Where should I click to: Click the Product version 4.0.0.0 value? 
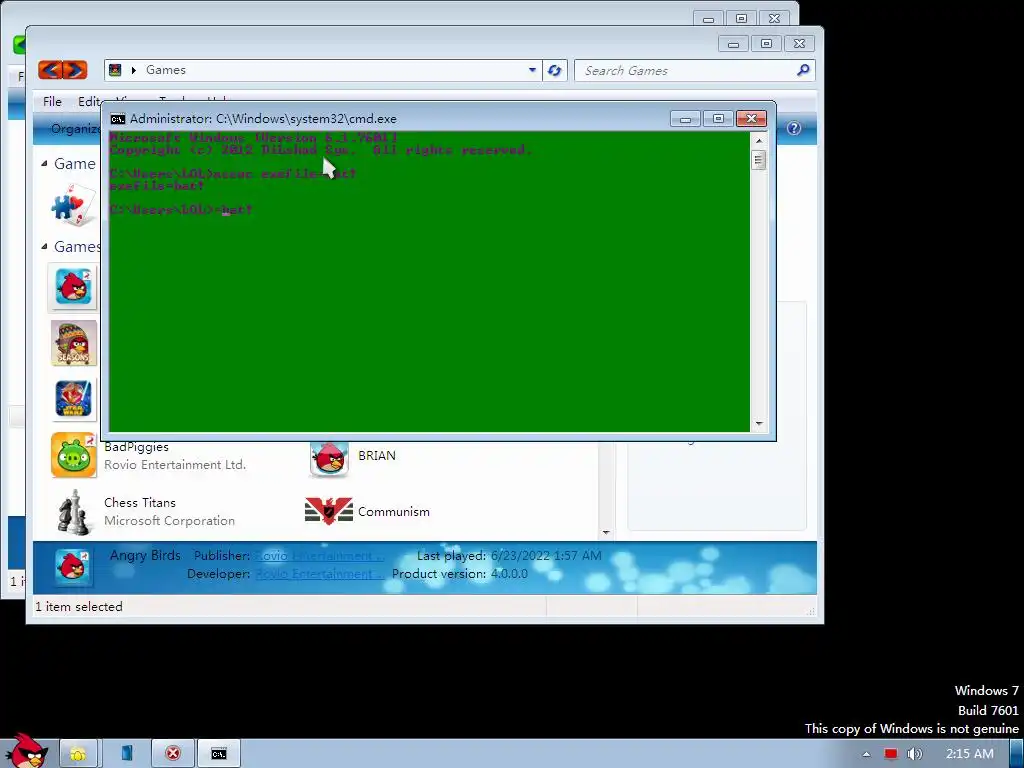(x=508, y=574)
